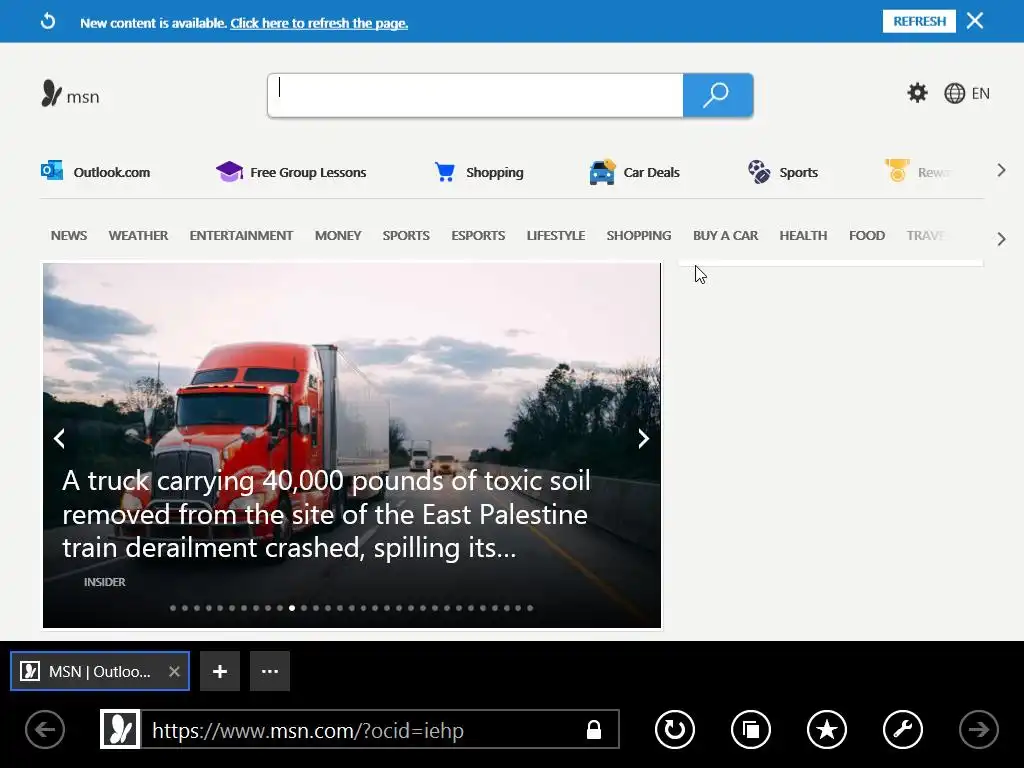This screenshot has width=1024, height=768.
Task: Open the EN language selector
Action: [x=967, y=93]
